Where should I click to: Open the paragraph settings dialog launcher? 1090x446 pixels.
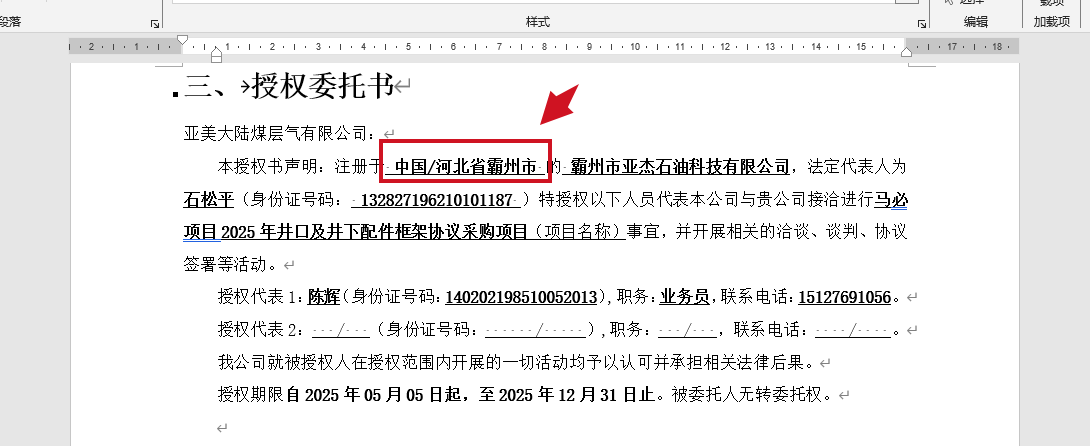click(154, 24)
